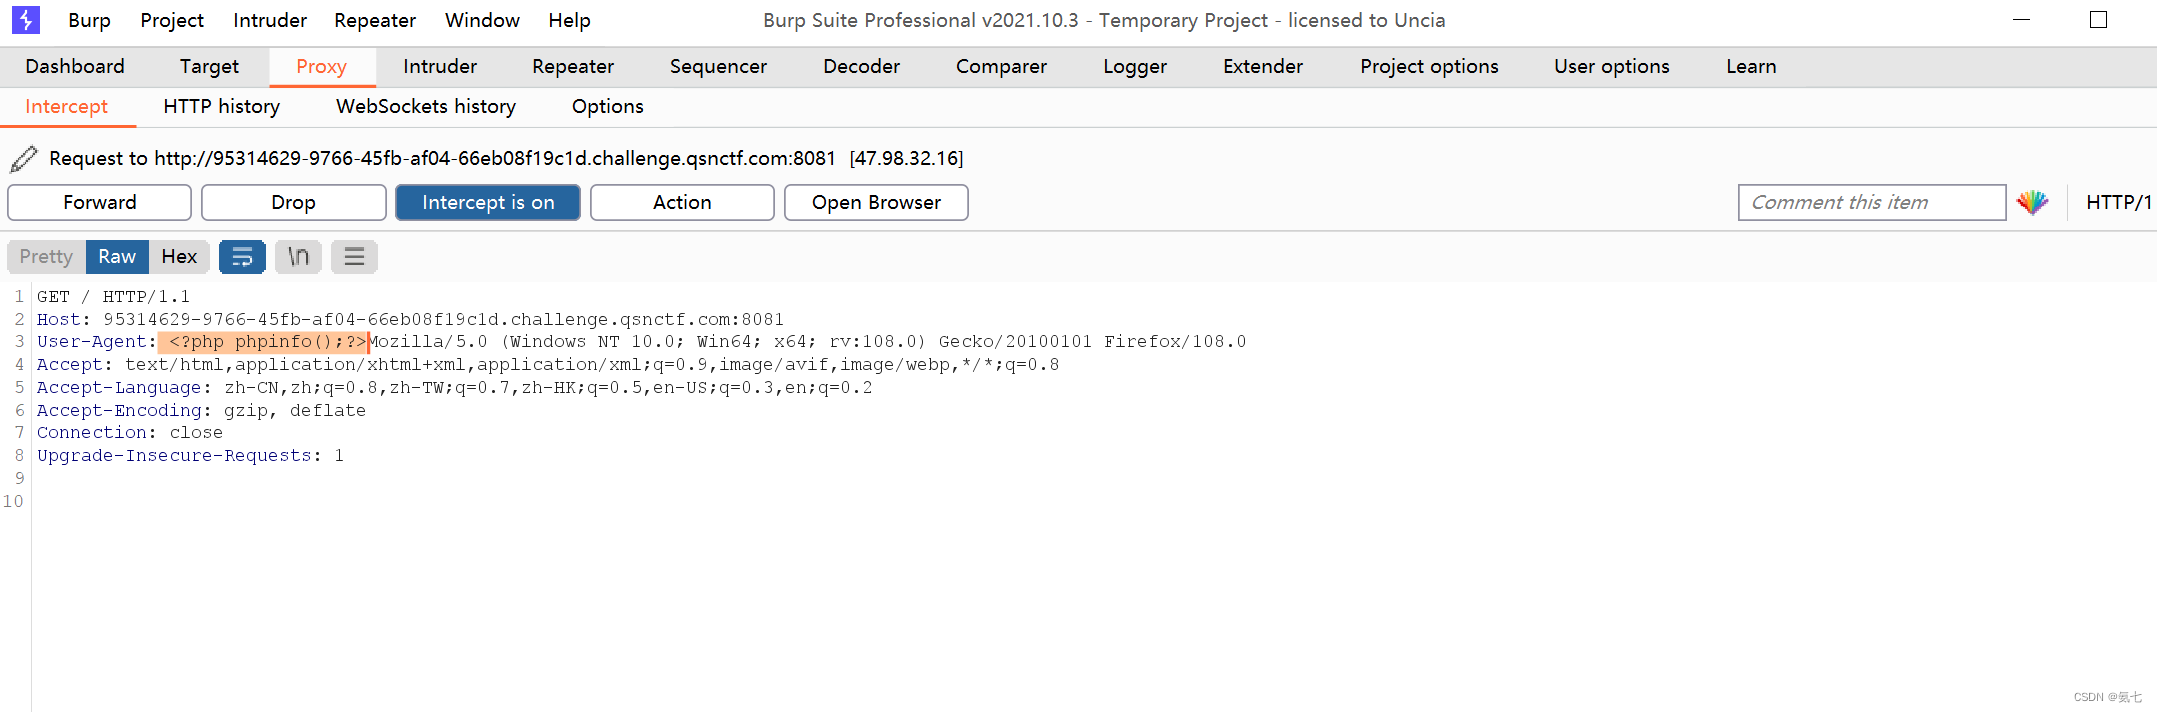
Task: Open the Extender tab
Action: click(1263, 66)
